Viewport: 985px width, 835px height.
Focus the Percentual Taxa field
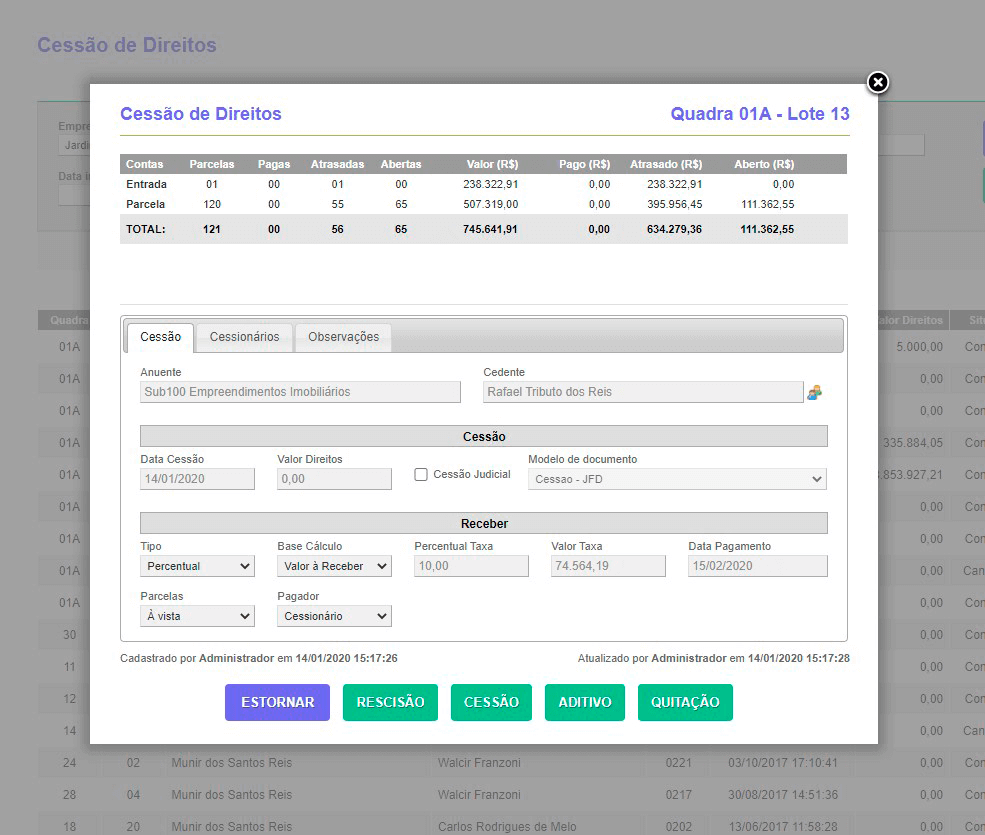471,566
